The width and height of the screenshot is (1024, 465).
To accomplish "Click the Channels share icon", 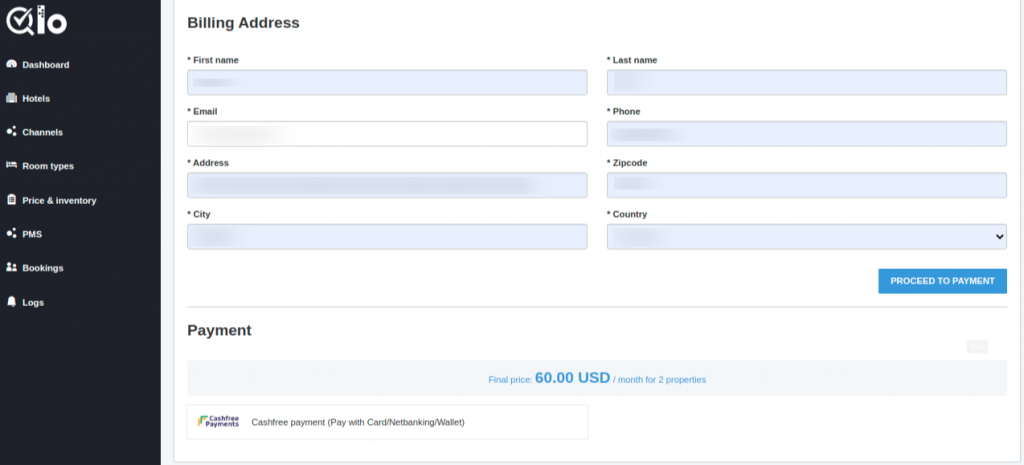I will [x=11, y=131].
